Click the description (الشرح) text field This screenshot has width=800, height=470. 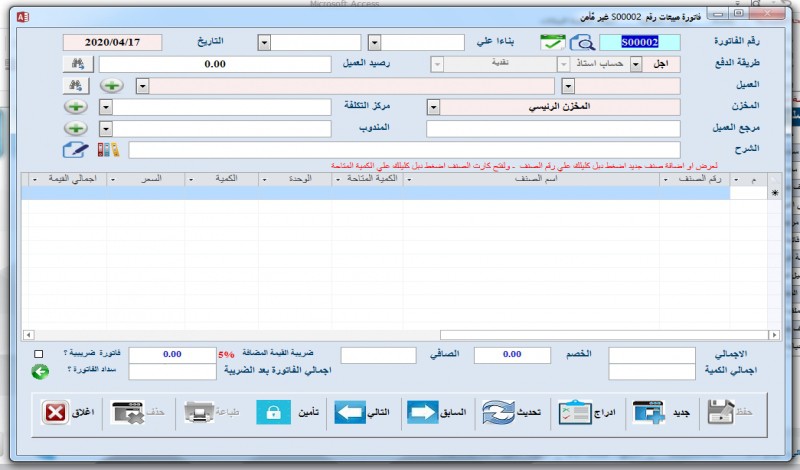click(404, 150)
